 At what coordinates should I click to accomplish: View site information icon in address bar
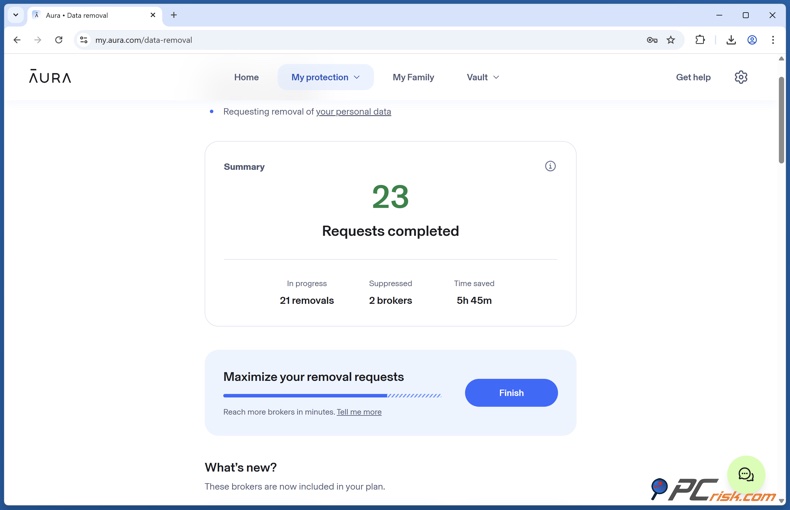(84, 40)
